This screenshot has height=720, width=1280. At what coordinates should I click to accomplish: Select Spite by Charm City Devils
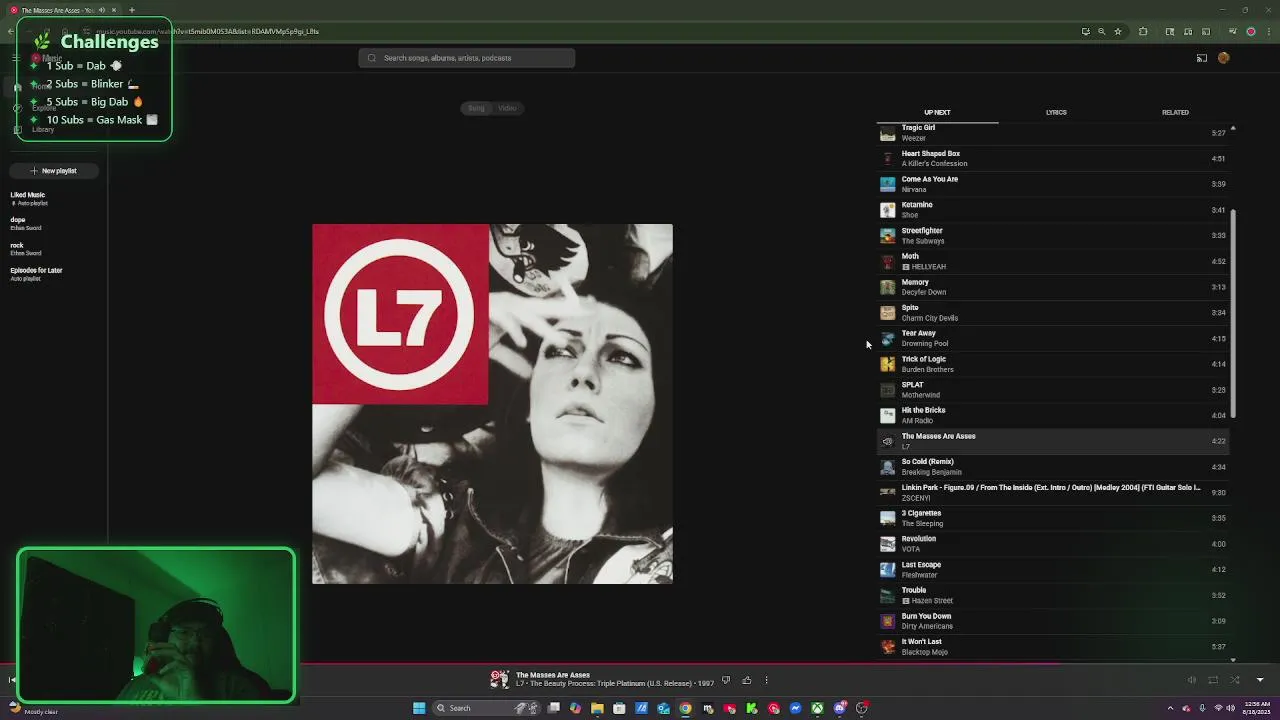click(1053, 312)
